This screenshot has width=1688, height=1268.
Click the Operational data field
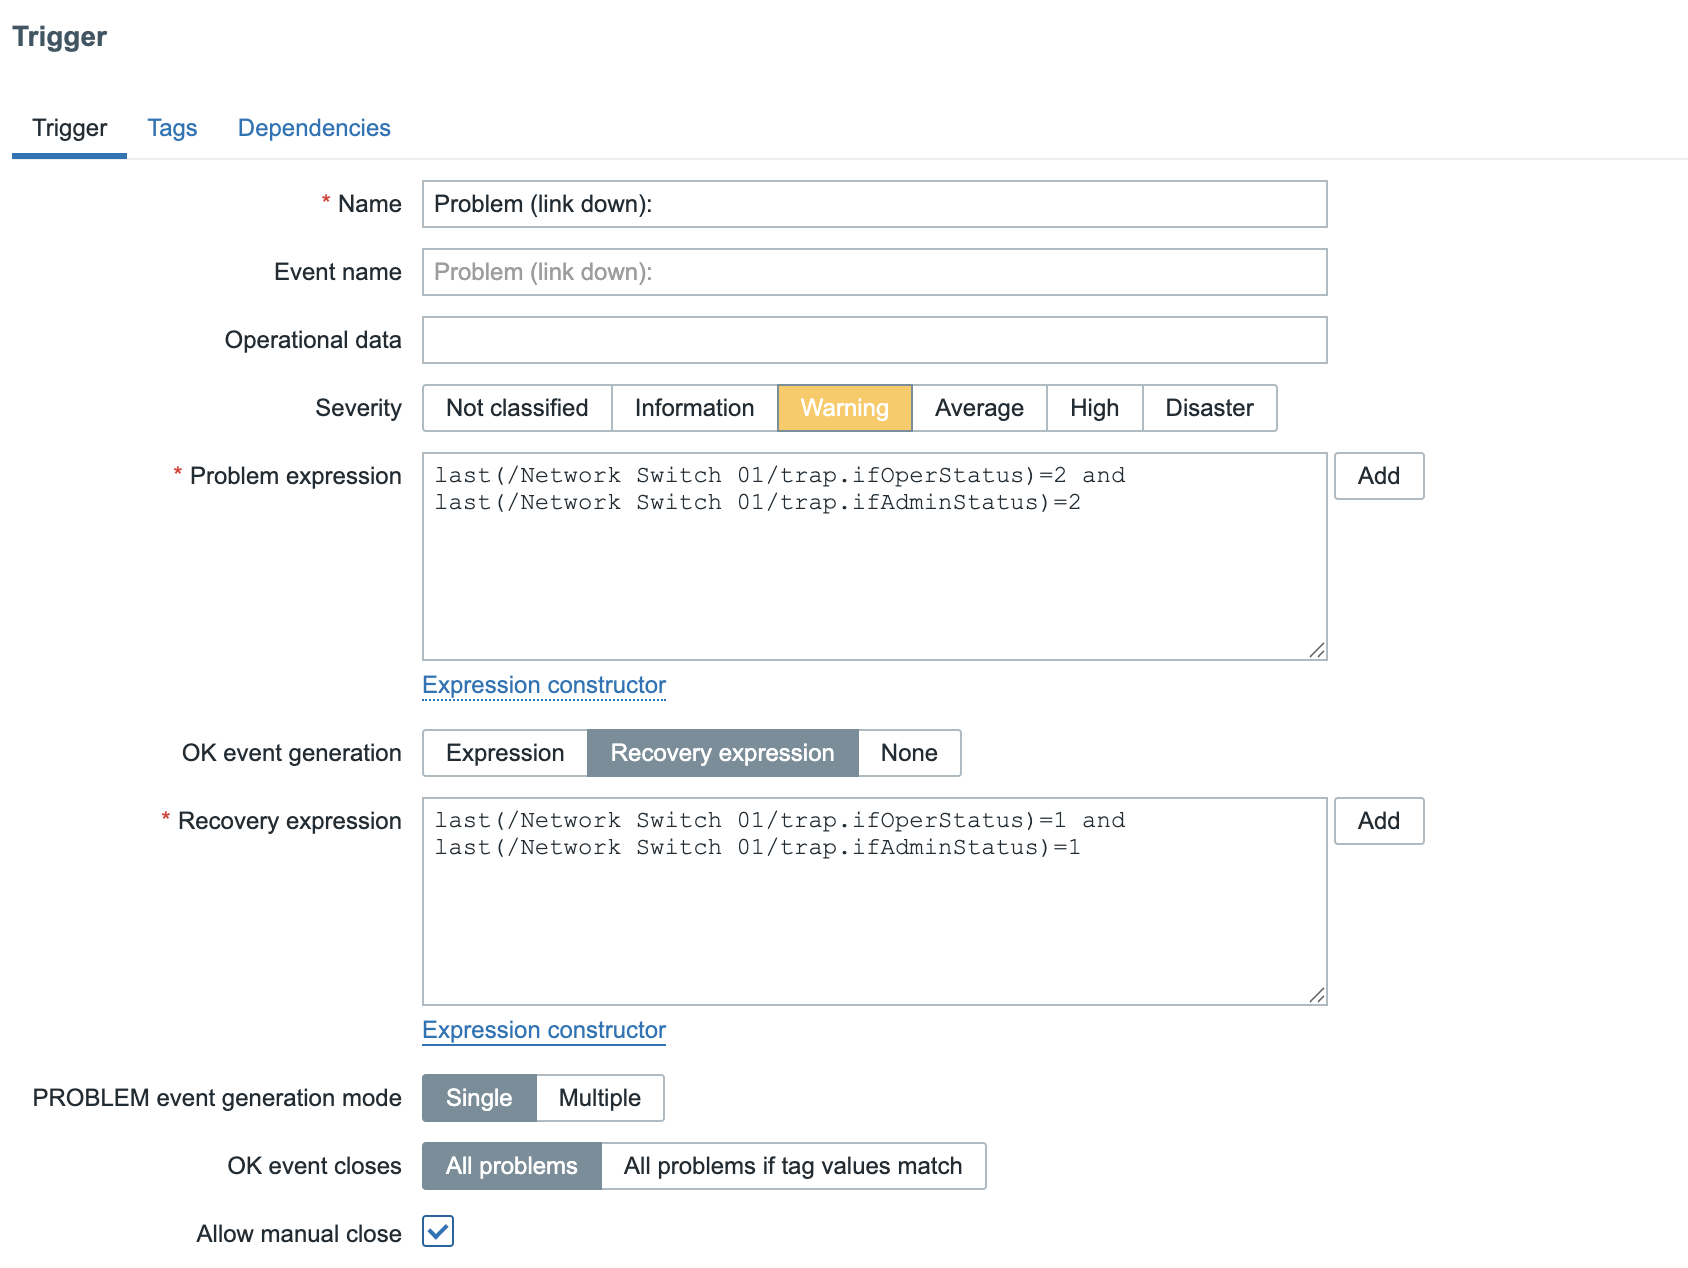click(x=875, y=340)
